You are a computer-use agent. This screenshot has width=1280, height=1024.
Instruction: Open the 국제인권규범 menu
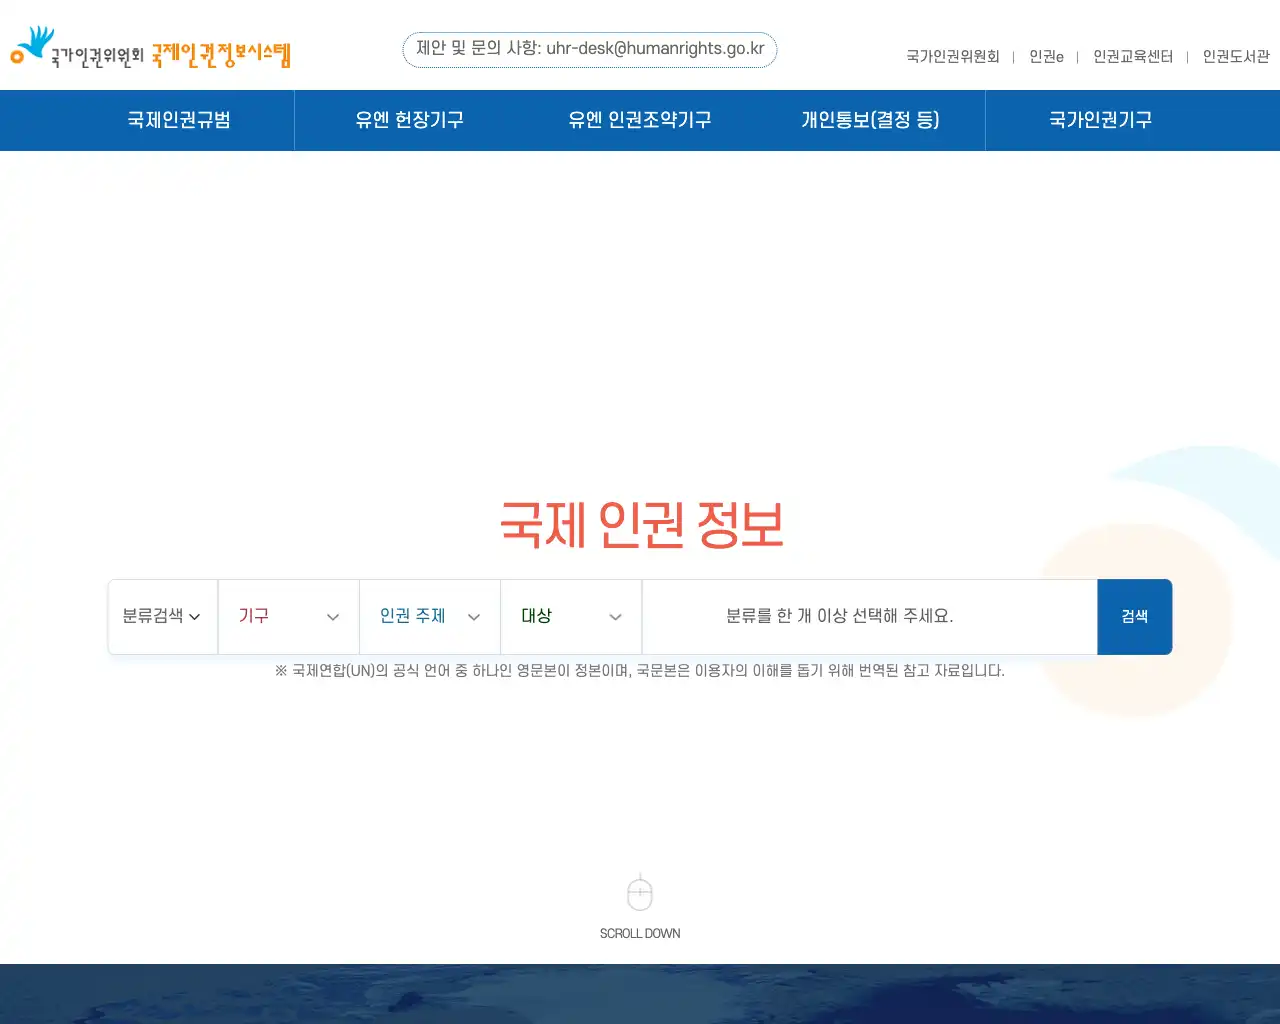click(x=178, y=120)
